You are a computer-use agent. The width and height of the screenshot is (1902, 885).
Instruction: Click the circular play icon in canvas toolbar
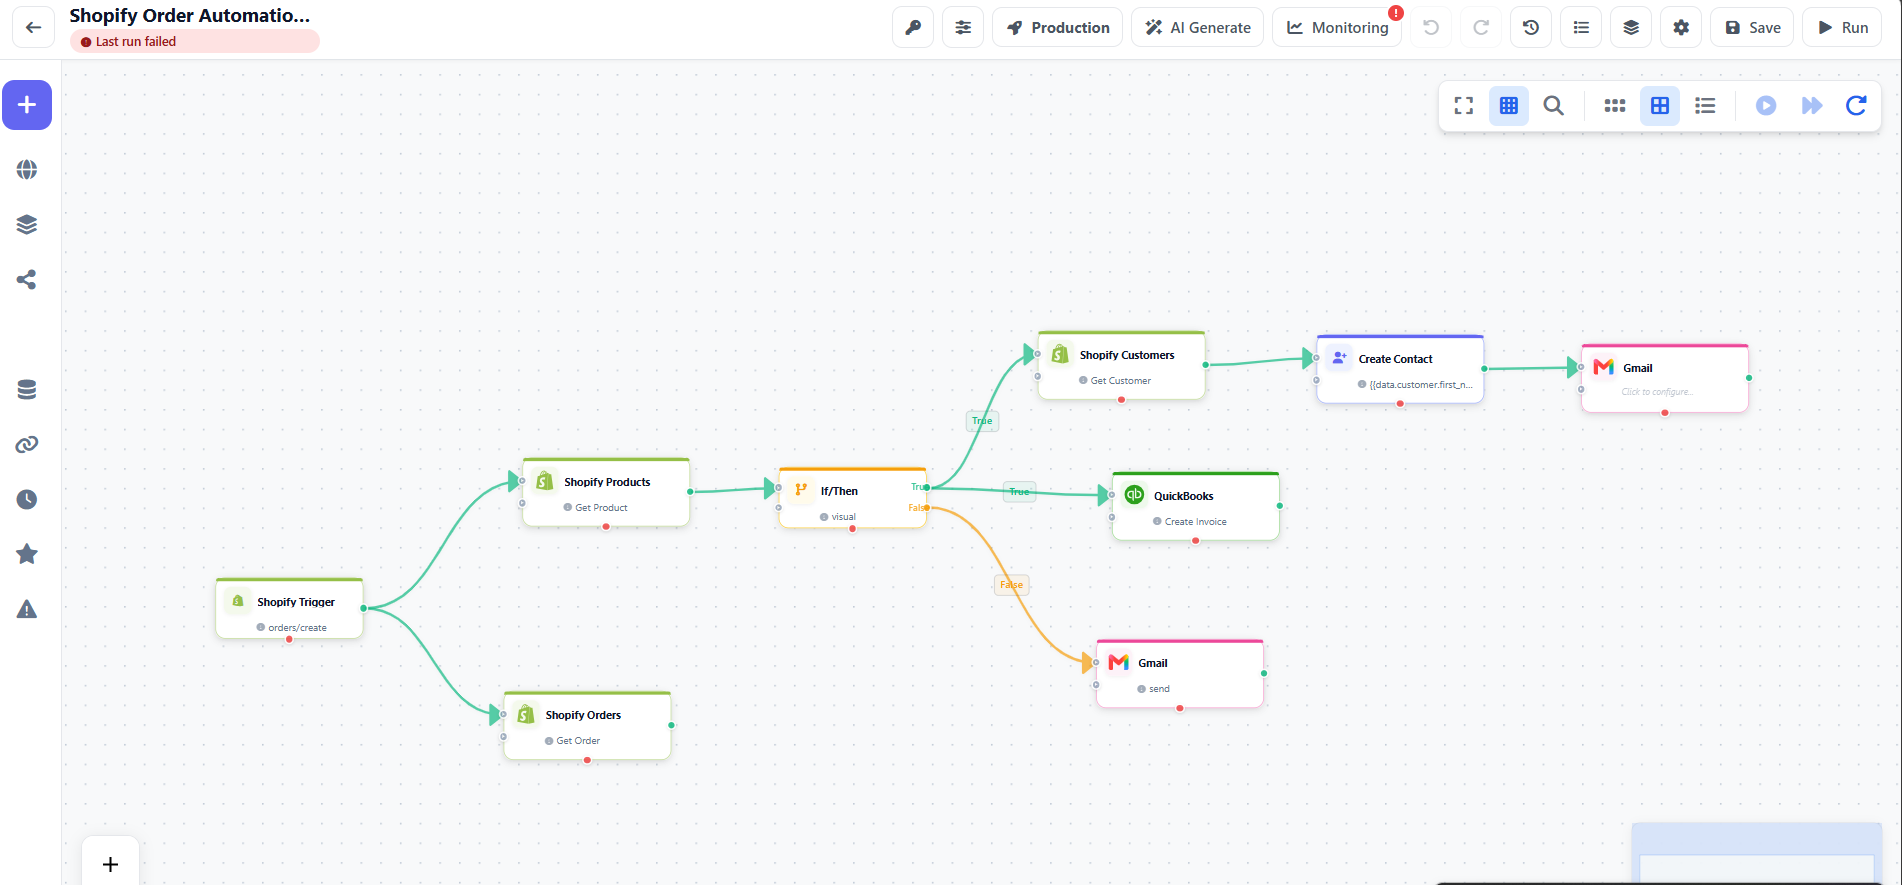pos(1766,105)
